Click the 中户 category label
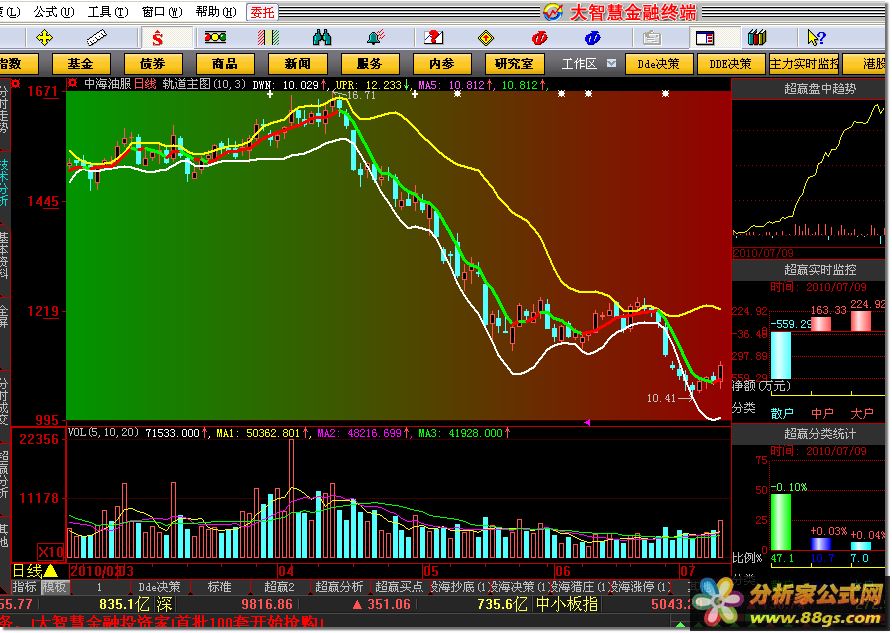The height and width of the screenshot is (633, 892). [x=822, y=413]
